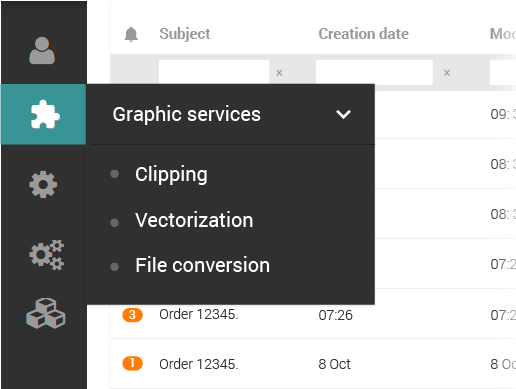516x389 pixels.
Task: Choose Clipping from the submenu
Action: (x=171, y=174)
